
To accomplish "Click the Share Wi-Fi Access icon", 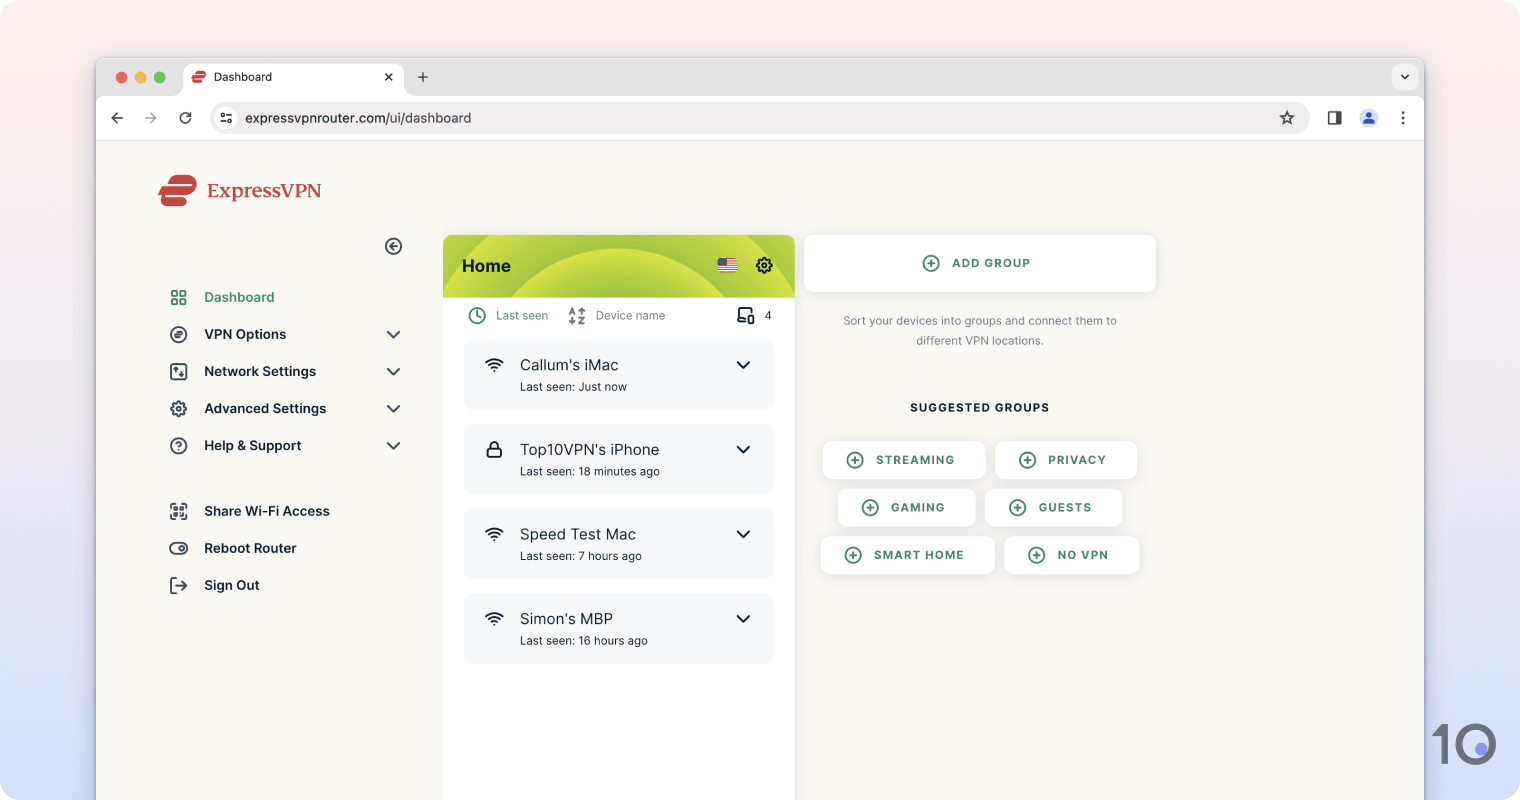I will 178,510.
